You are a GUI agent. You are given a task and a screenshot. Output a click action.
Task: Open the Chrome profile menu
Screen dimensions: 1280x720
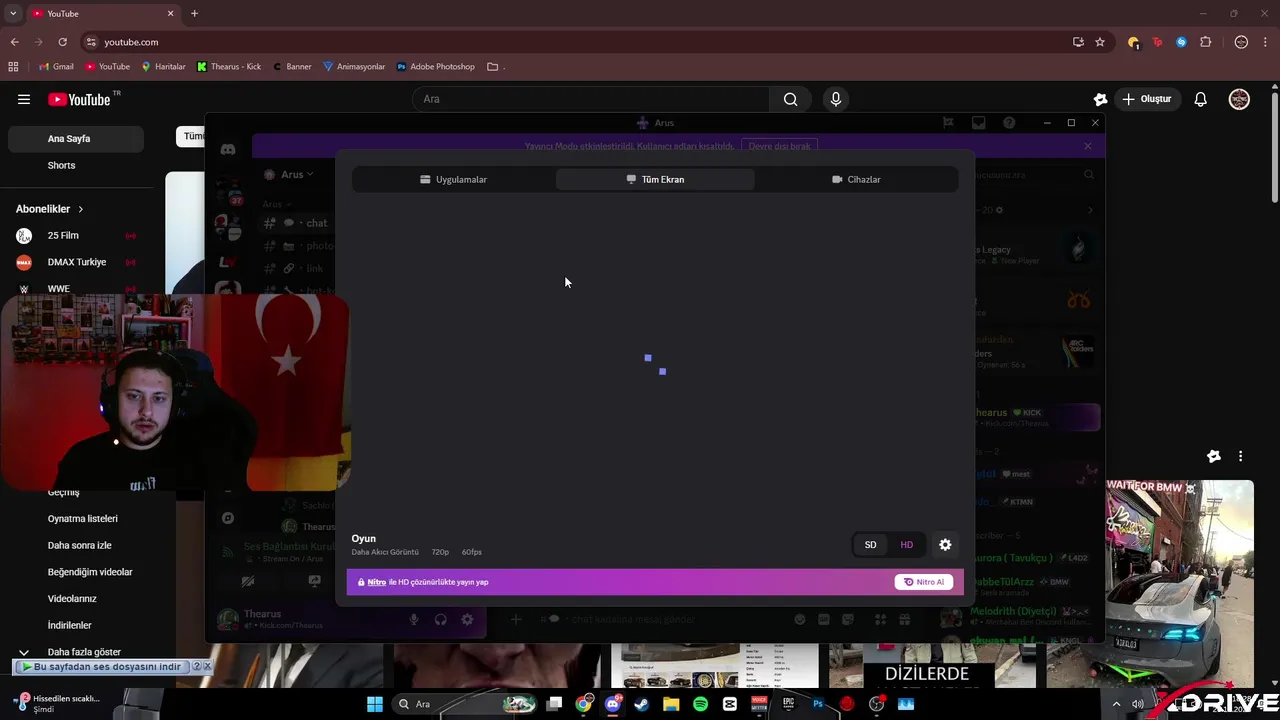1241,42
